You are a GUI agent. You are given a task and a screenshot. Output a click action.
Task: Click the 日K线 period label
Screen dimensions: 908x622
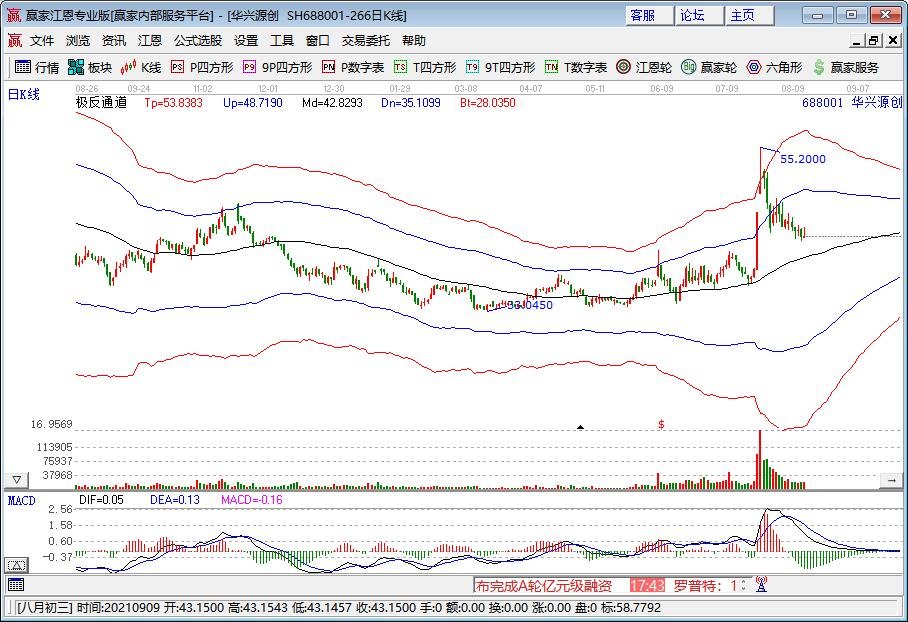coord(26,95)
